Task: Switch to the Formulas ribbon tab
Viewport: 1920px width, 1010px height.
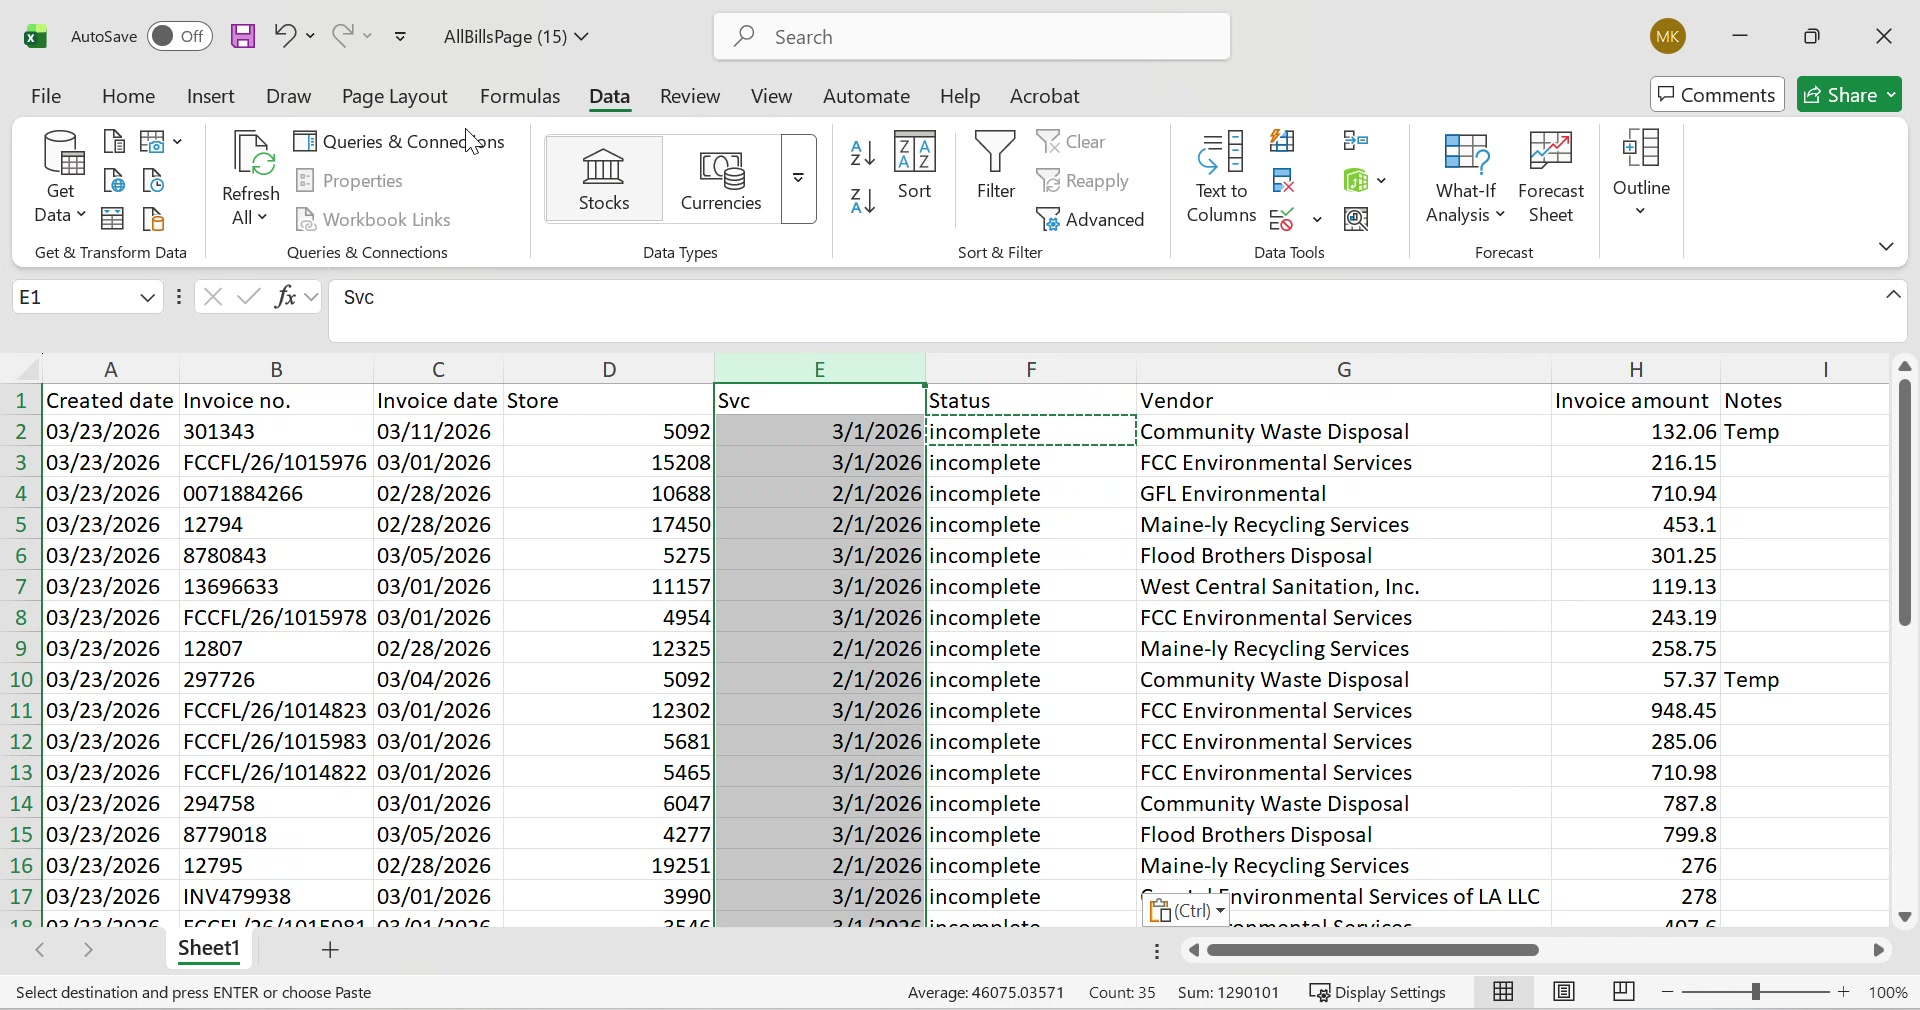Action: pyautogui.click(x=519, y=96)
